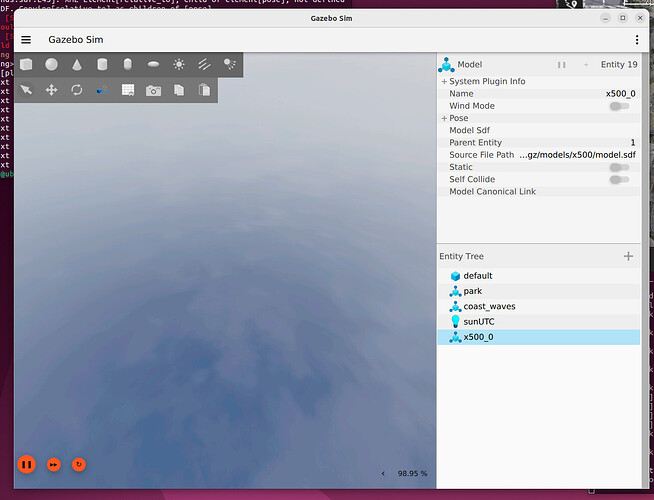The image size is (654, 500).
Task: Pause the simulation with orange button
Action: pos(26,464)
